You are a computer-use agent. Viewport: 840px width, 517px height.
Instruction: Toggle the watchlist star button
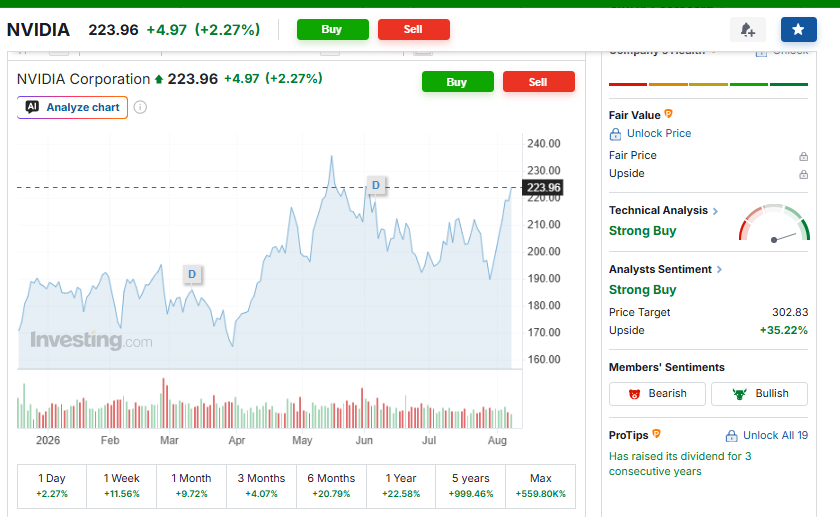pos(798,29)
